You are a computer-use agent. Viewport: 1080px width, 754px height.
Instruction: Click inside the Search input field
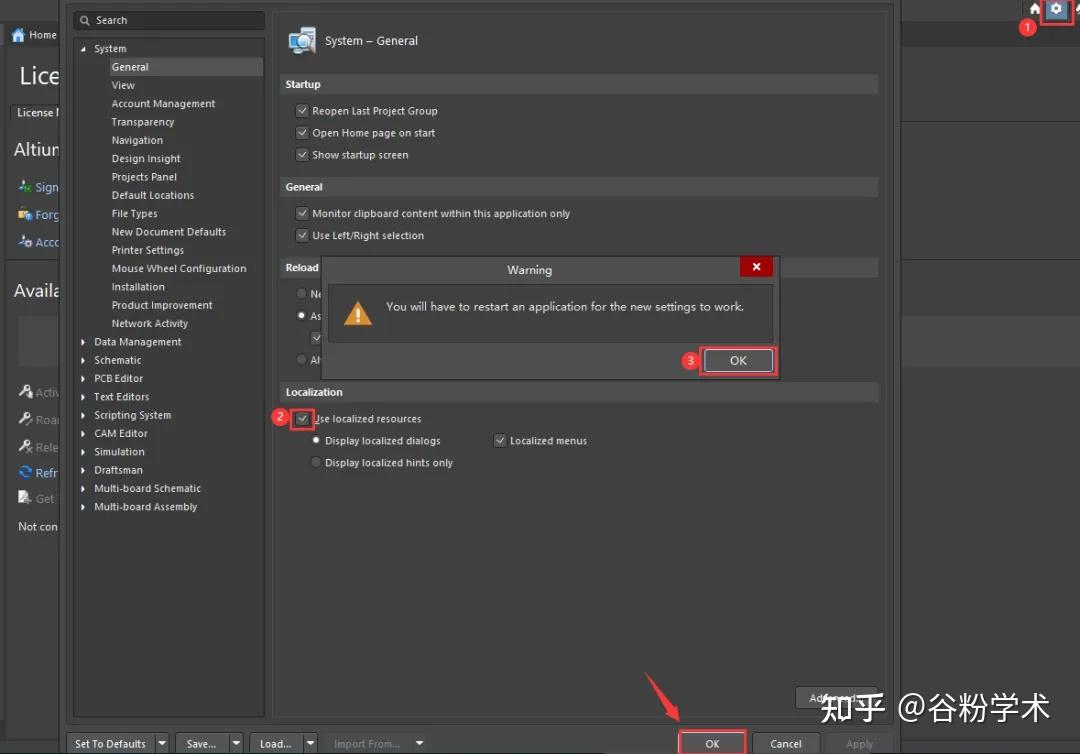tap(170, 20)
